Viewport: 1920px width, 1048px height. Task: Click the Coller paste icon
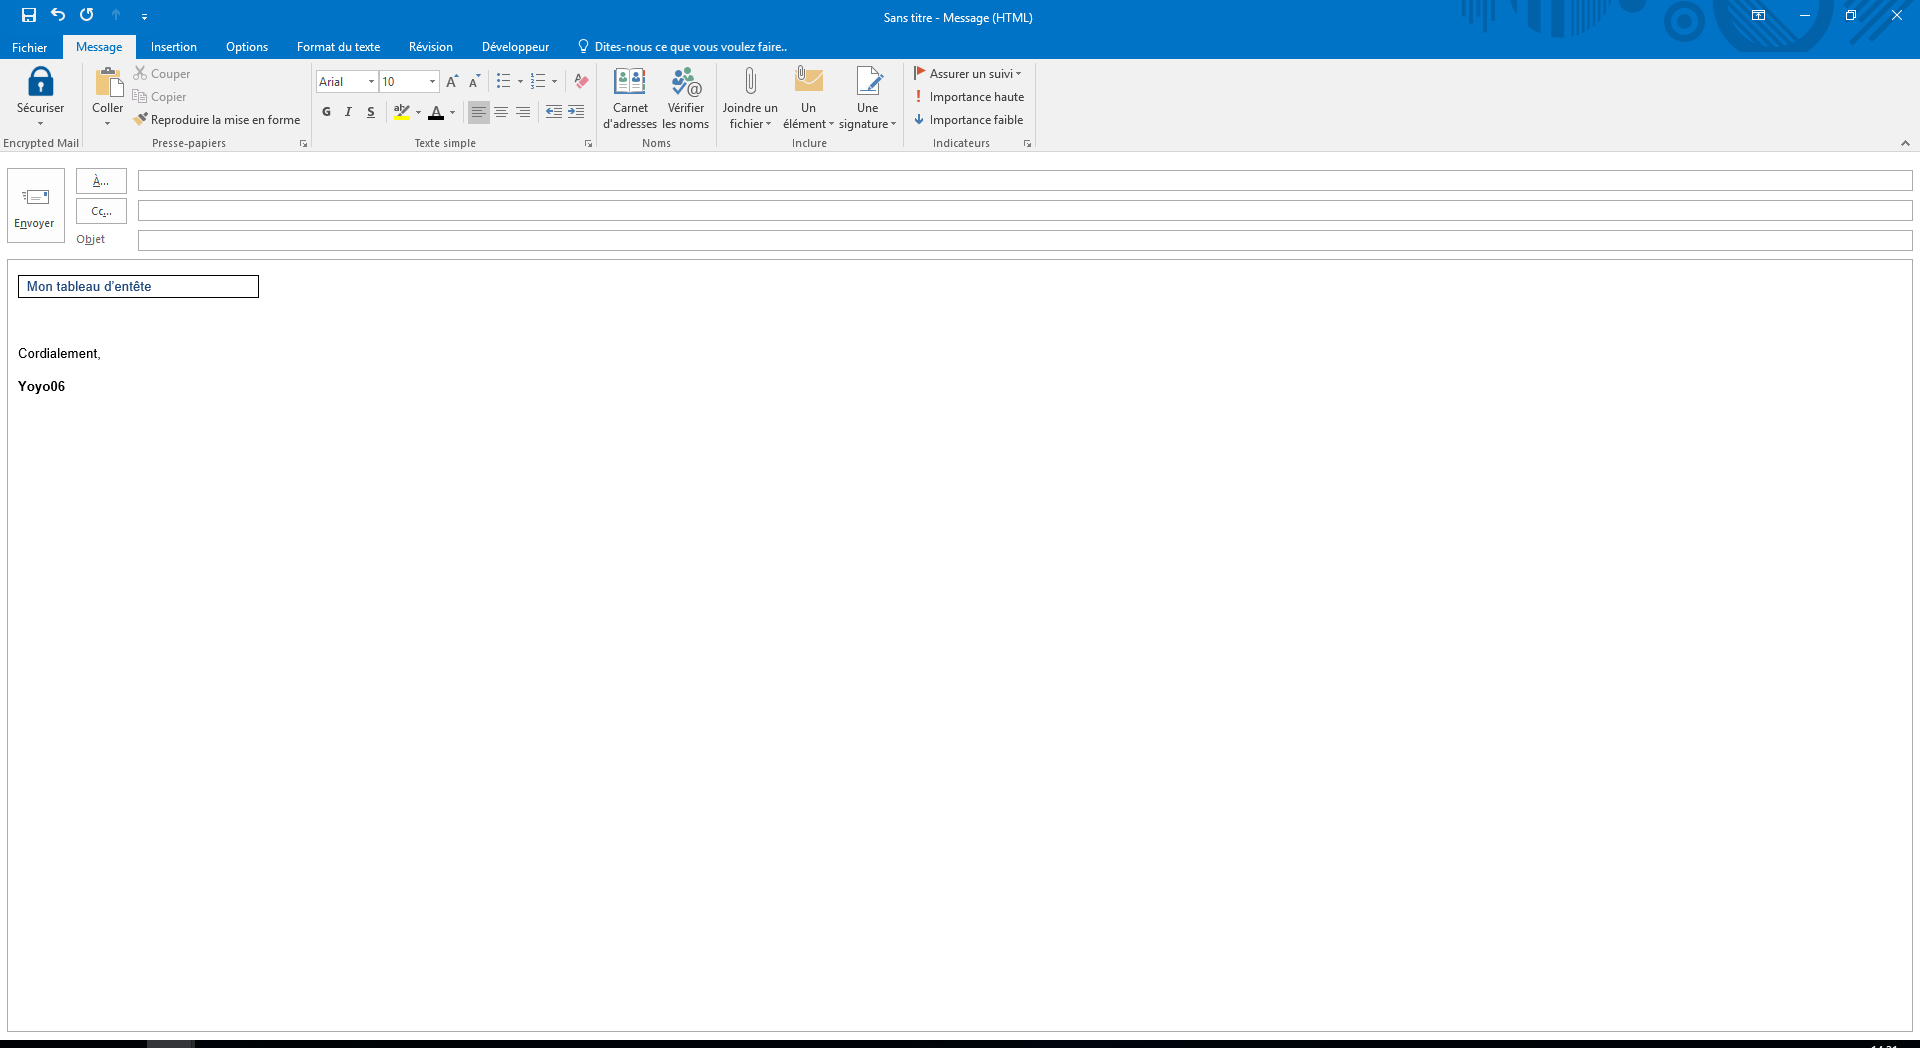coord(108,82)
